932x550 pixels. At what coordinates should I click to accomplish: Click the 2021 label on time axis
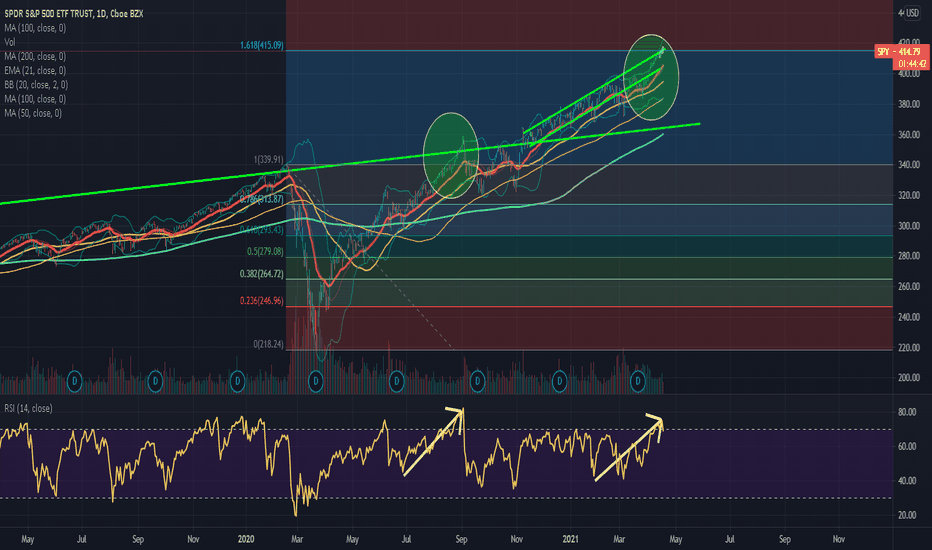point(570,539)
